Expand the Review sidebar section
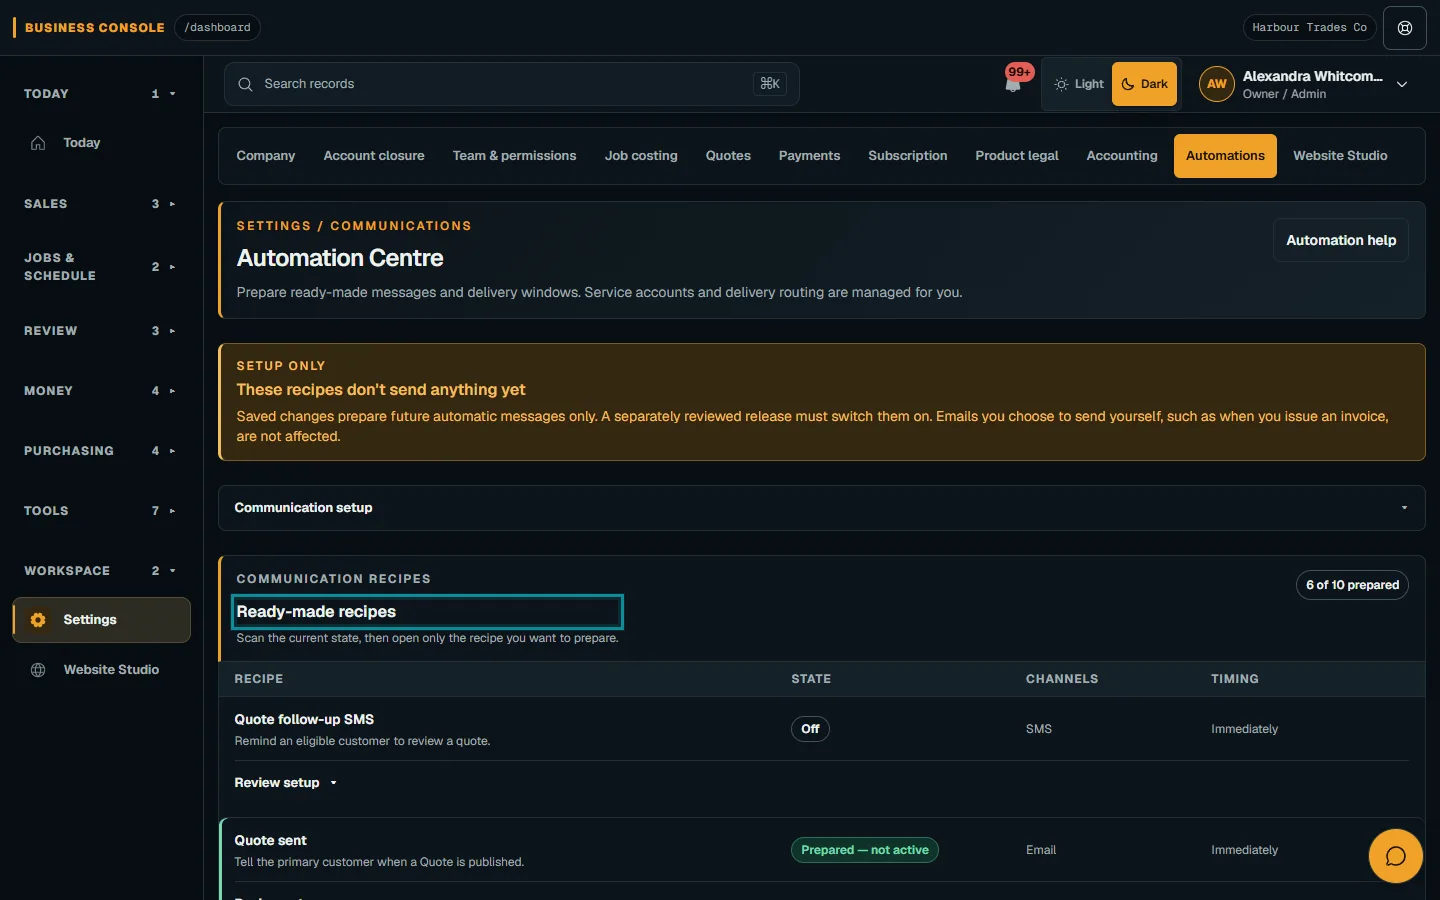The width and height of the screenshot is (1440, 900). [100, 331]
